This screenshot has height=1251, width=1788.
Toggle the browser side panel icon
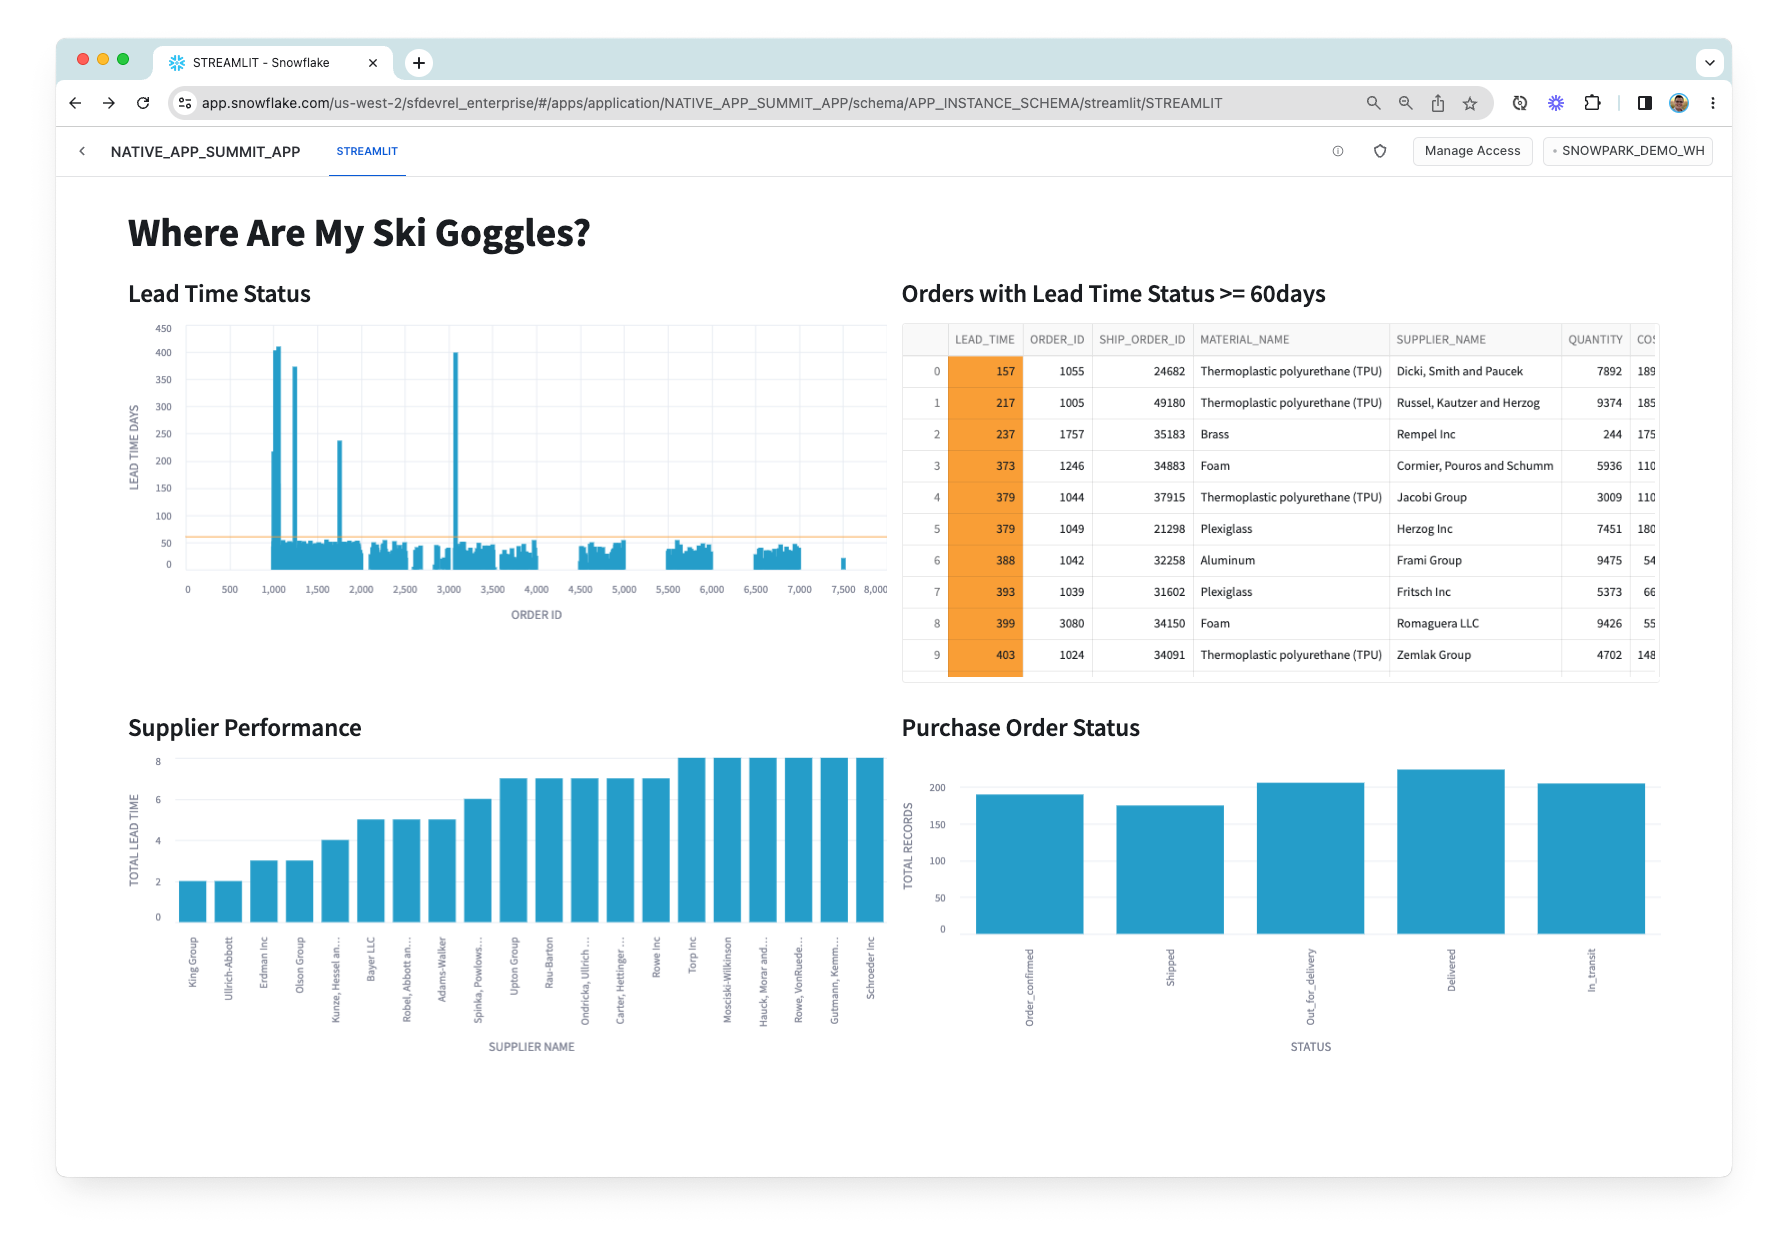click(x=1644, y=103)
